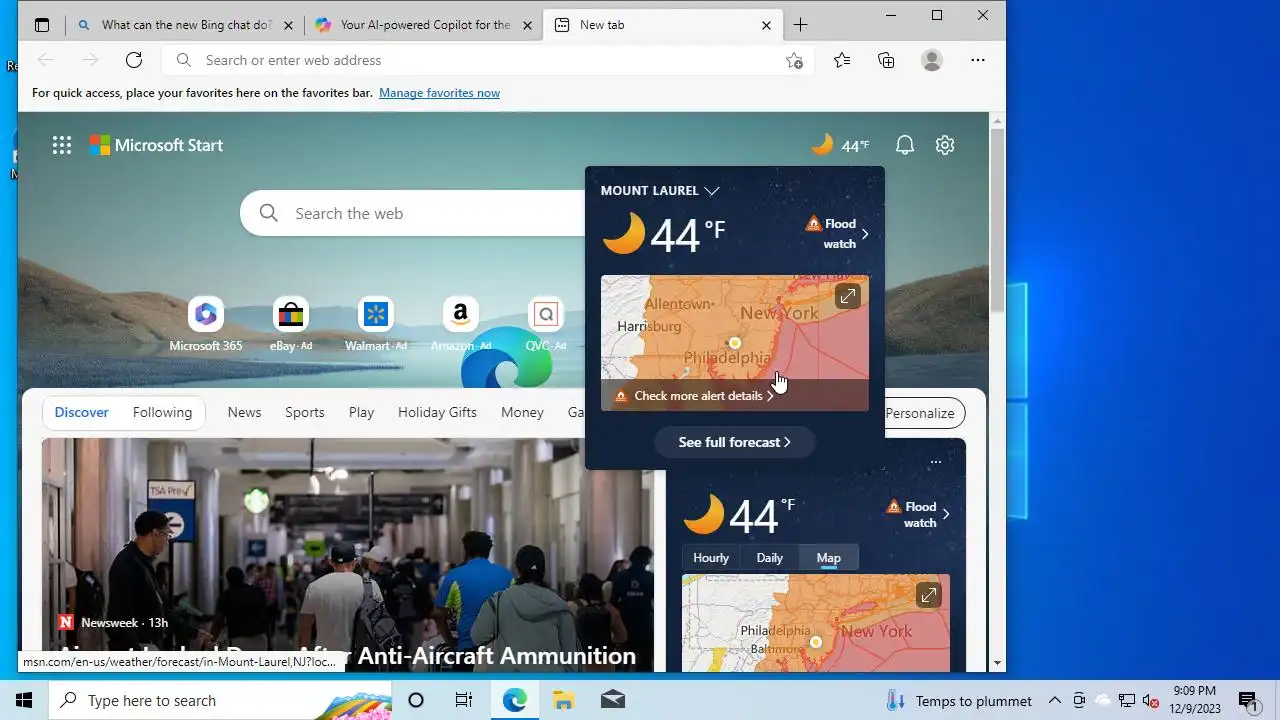Close the New tab tab
Screen dimensions: 1280x720
point(766,25)
